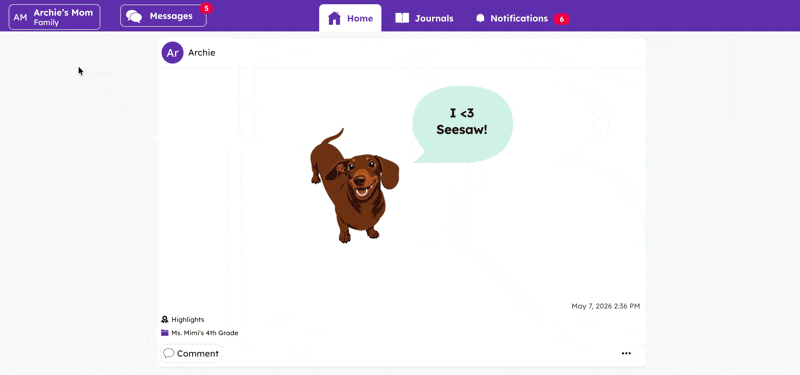Open the Highlights label

point(188,319)
